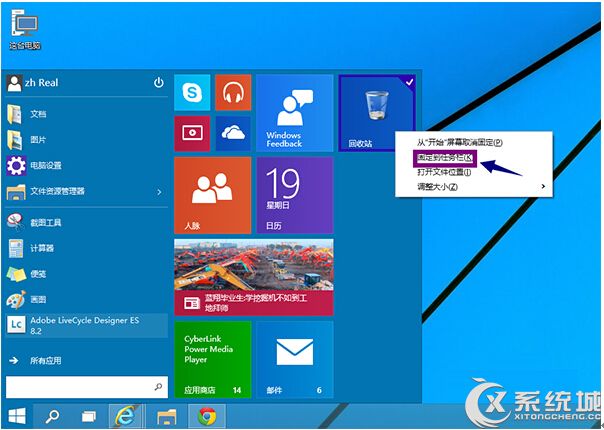The image size is (604, 430).
Task: Open the OneDrive cloud tile
Action: point(232,132)
